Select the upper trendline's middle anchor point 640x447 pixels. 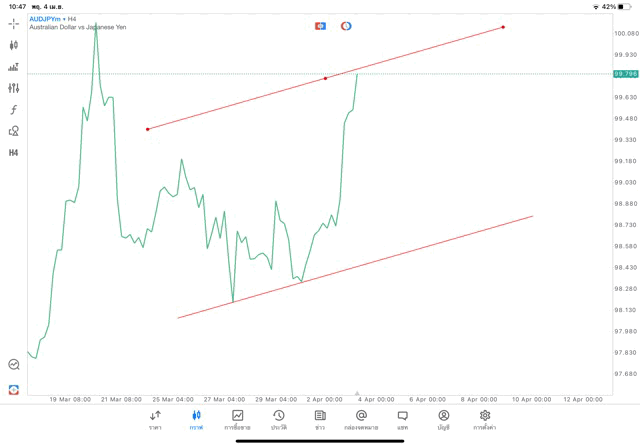[x=325, y=78]
